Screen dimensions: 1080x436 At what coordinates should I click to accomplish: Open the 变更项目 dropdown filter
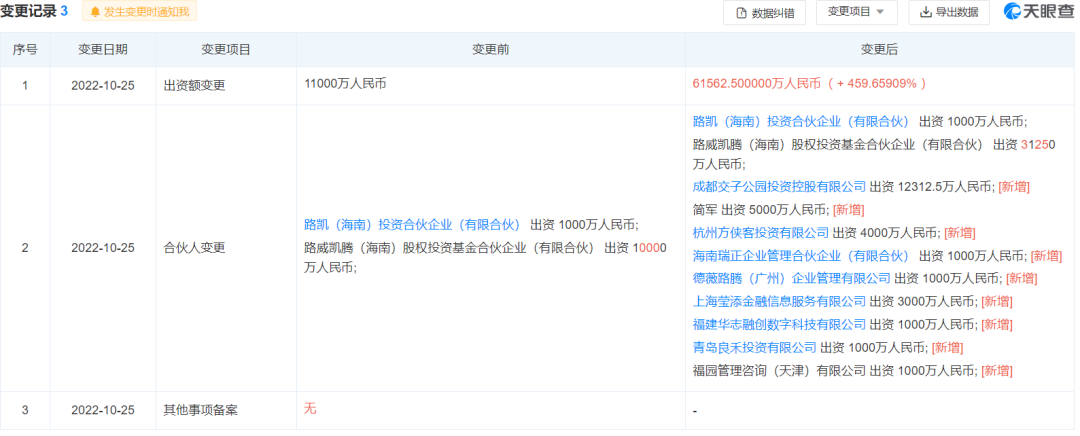(856, 12)
